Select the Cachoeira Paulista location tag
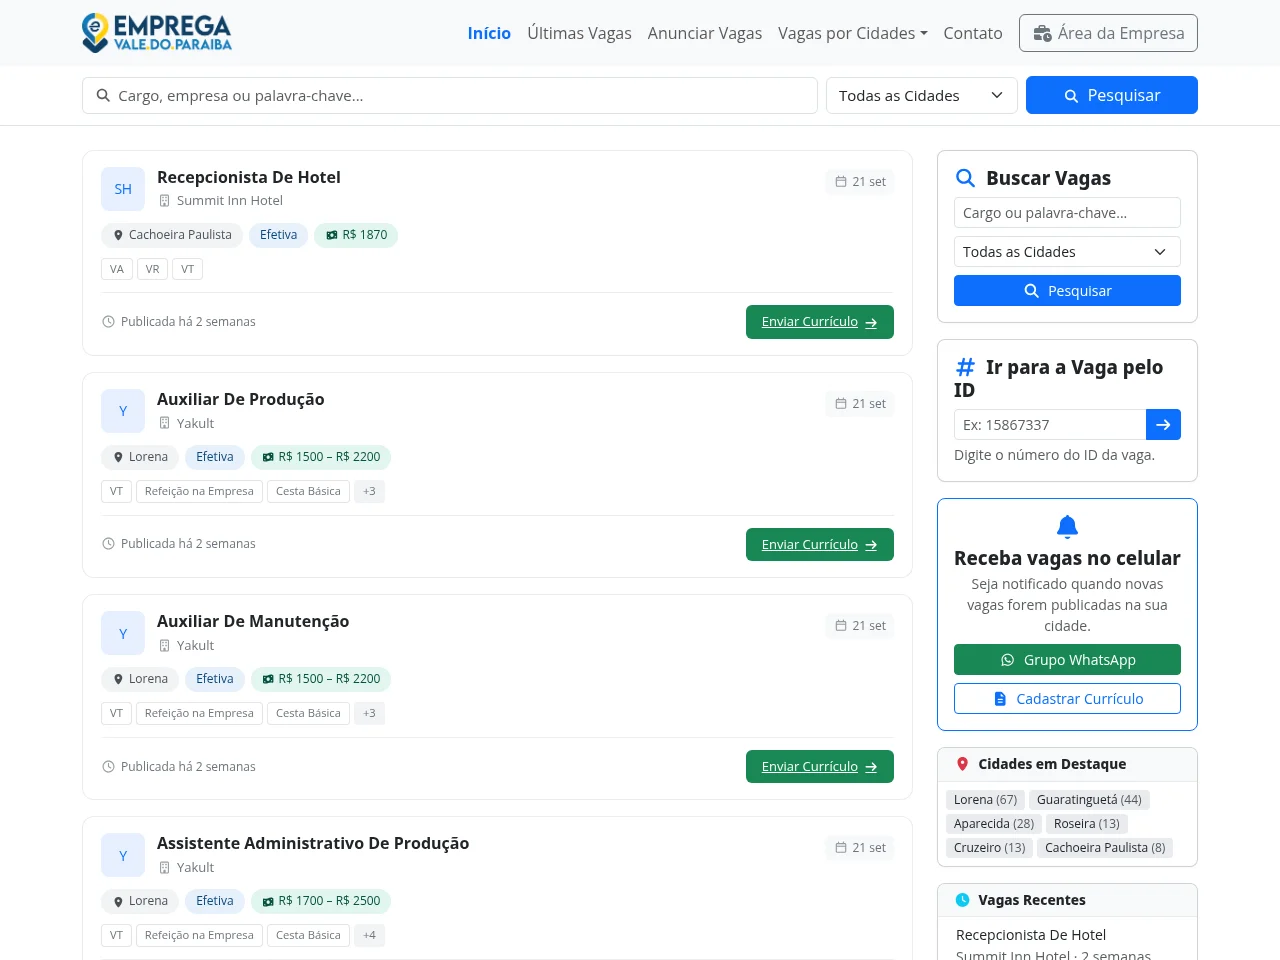Image resolution: width=1280 pixels, height=960 pixels. pos(171,235)
